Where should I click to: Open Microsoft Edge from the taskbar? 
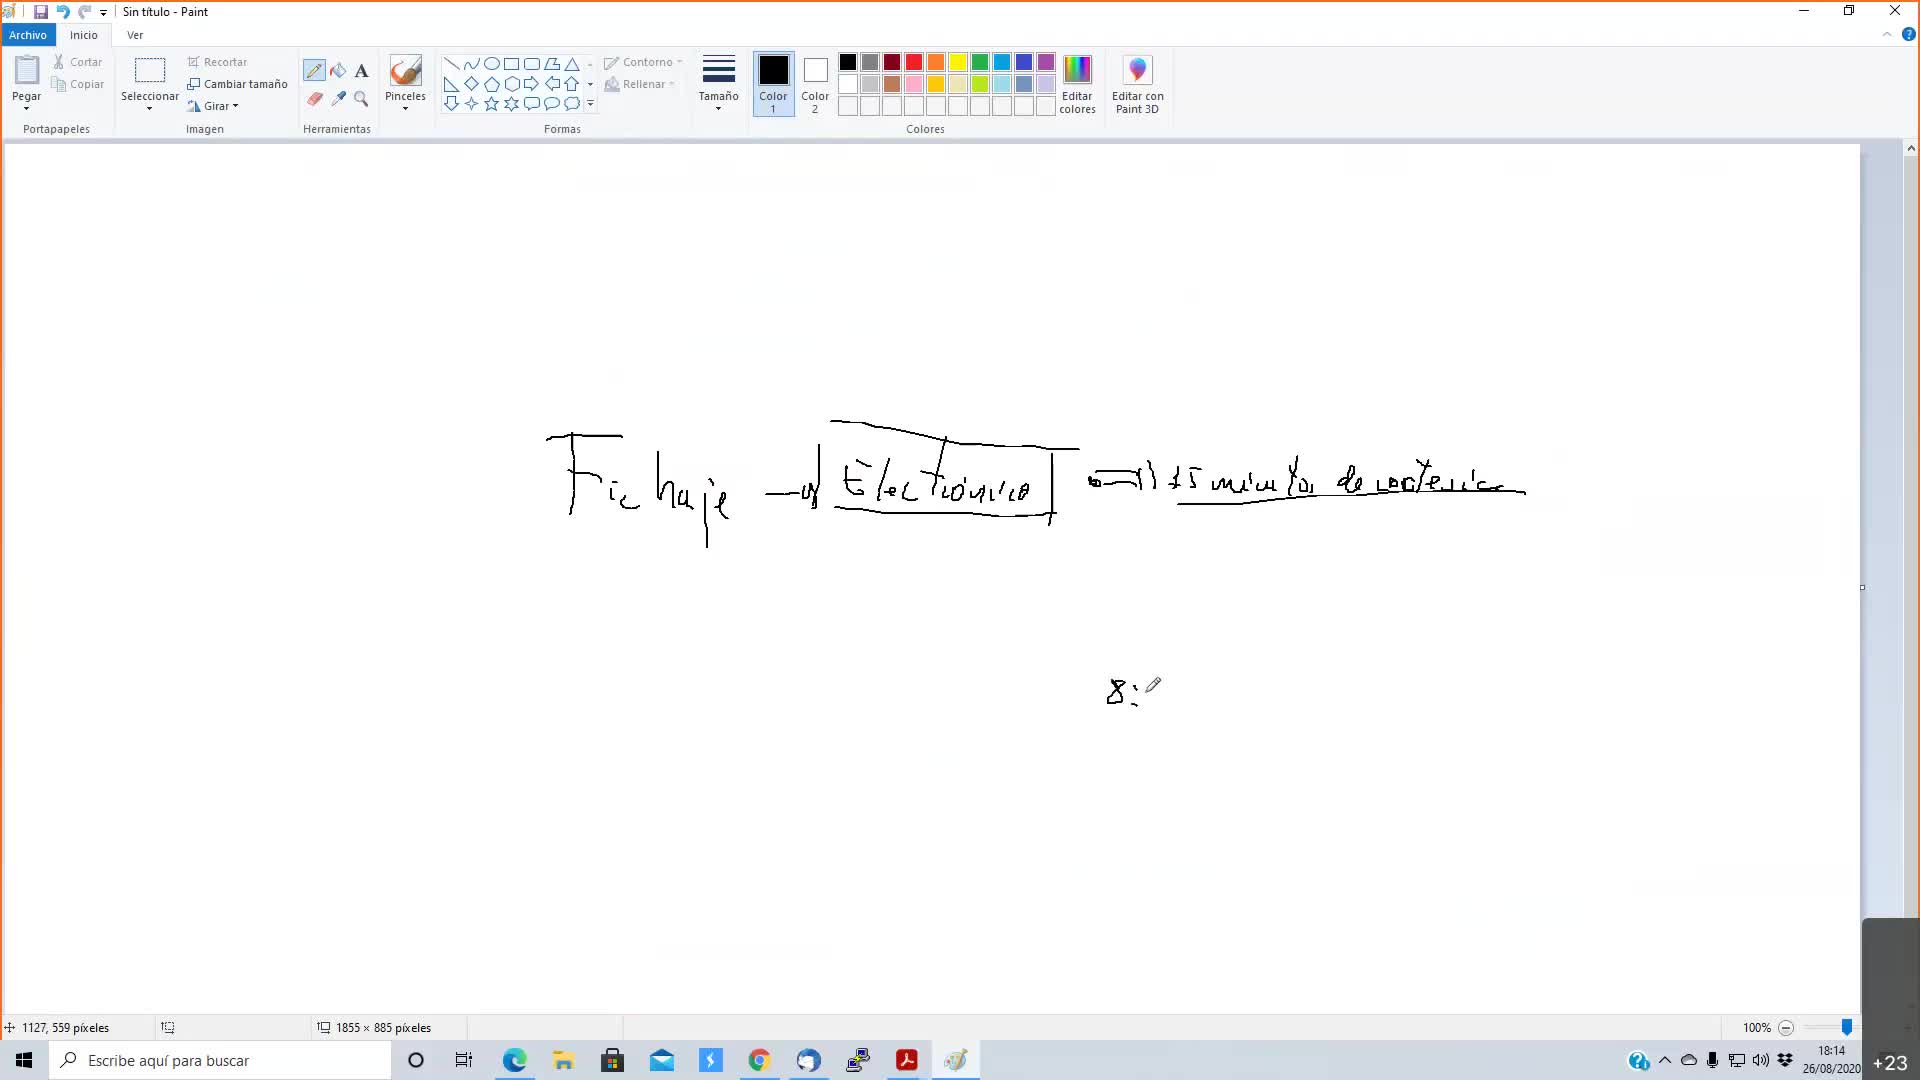514,1060
